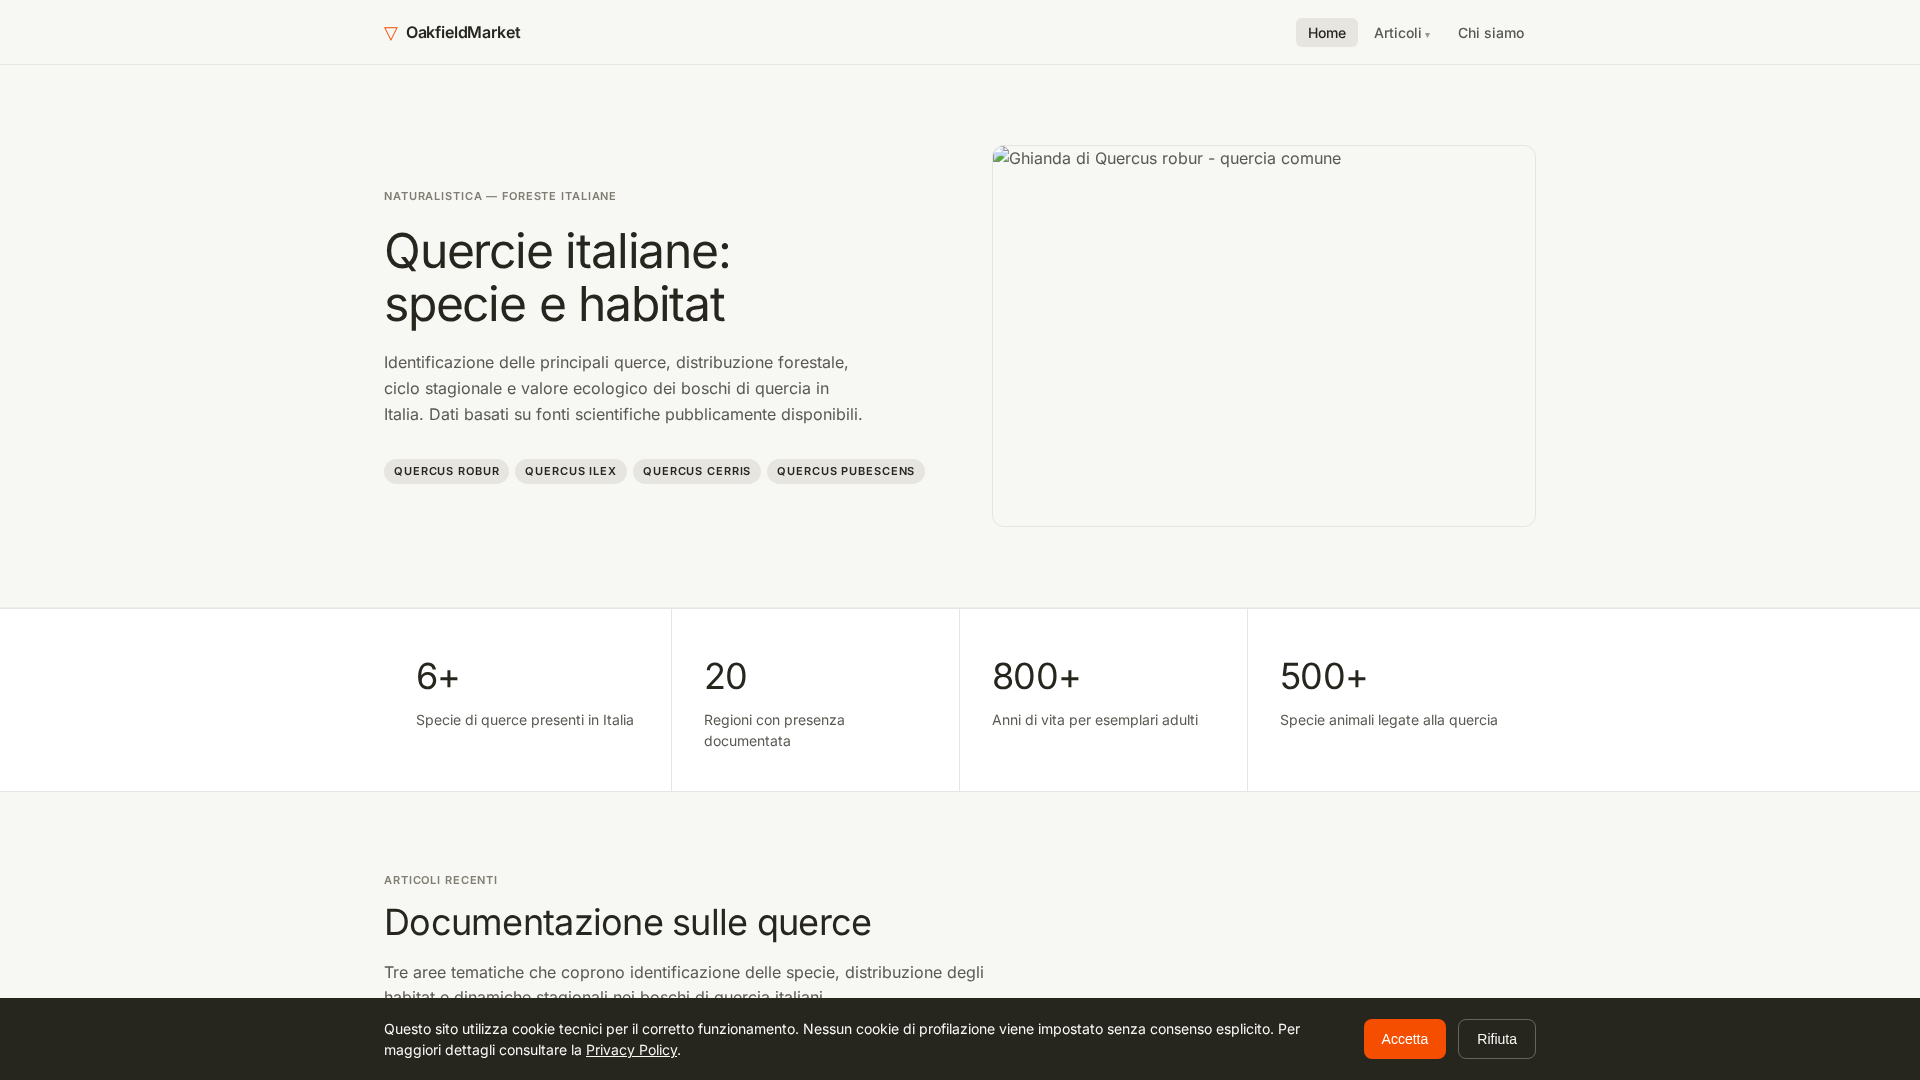1920x1080 pixels.
Task: Select the QUERCUS PUBESCENS tag
Action: 845,471
